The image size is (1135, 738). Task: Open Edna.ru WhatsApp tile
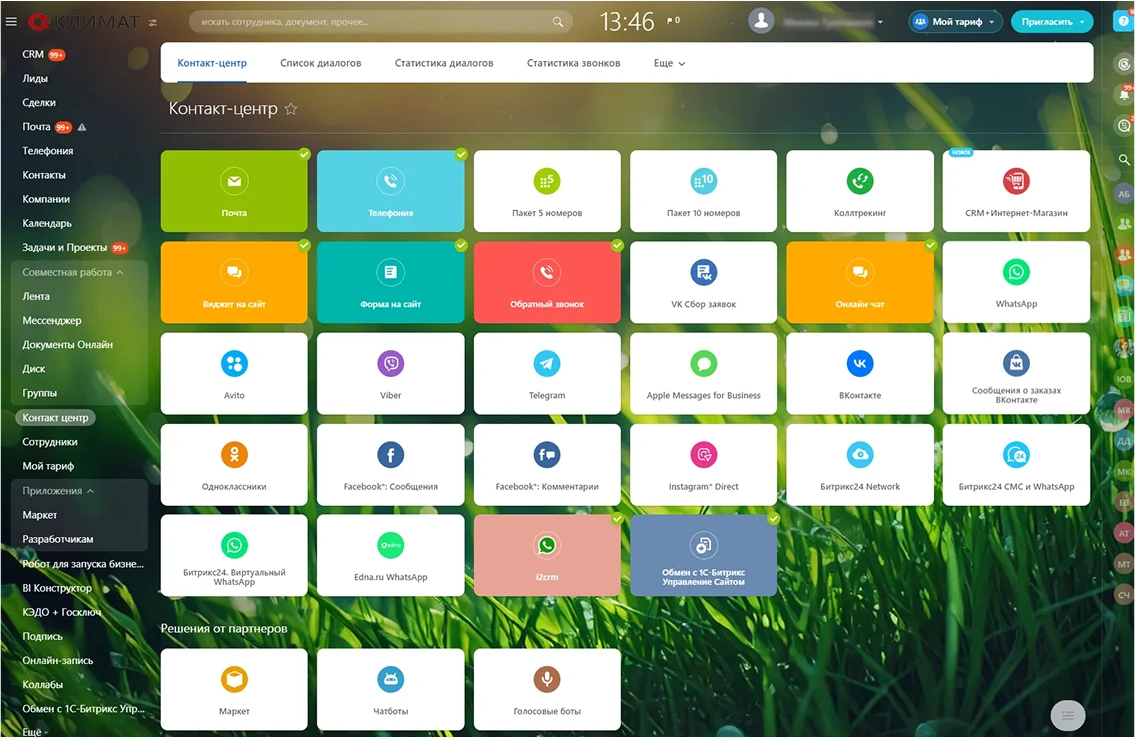[x=390, y=556]
